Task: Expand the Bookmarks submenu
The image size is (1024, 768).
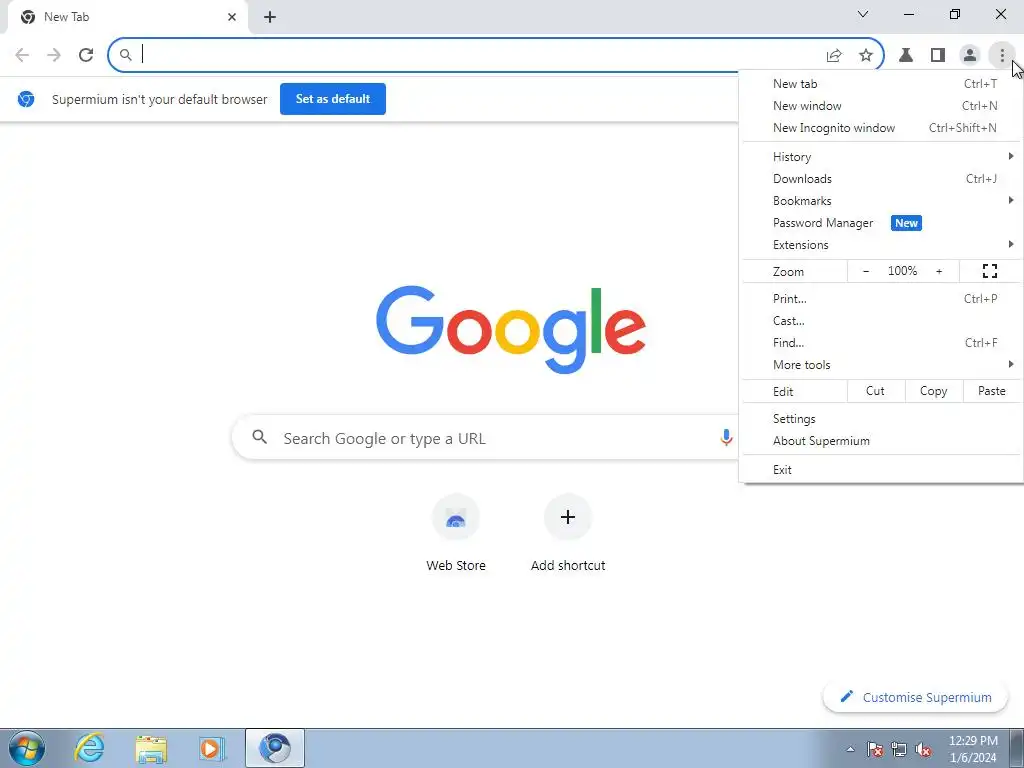Action: point(882,200)
